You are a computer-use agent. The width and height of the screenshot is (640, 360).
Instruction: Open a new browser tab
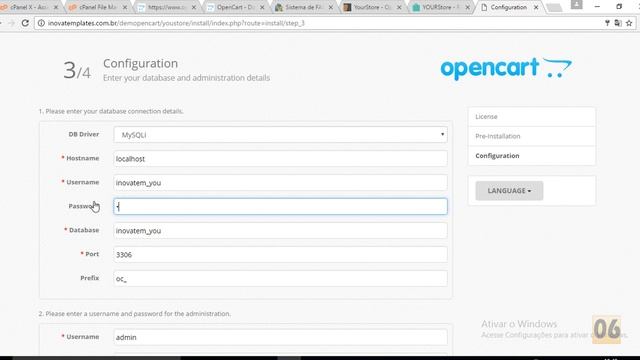tap(554, 7)
